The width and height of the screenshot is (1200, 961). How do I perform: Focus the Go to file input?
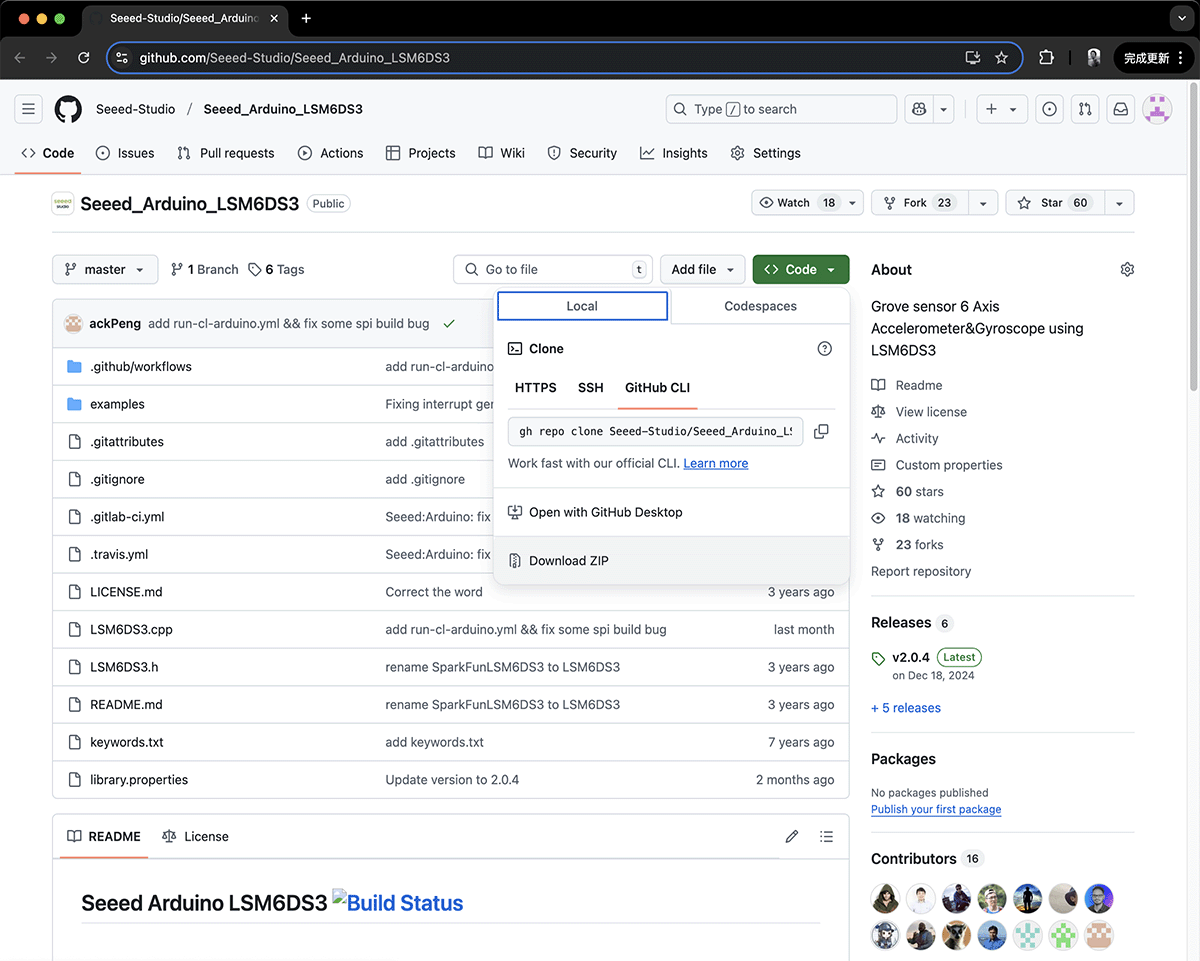click(x=553, y=270)
